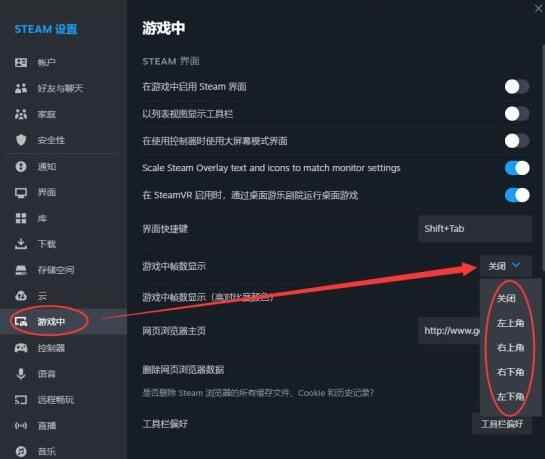
Task: Click the 音乐 music icon
Action: pyautogui.click(x=21, y=451)
